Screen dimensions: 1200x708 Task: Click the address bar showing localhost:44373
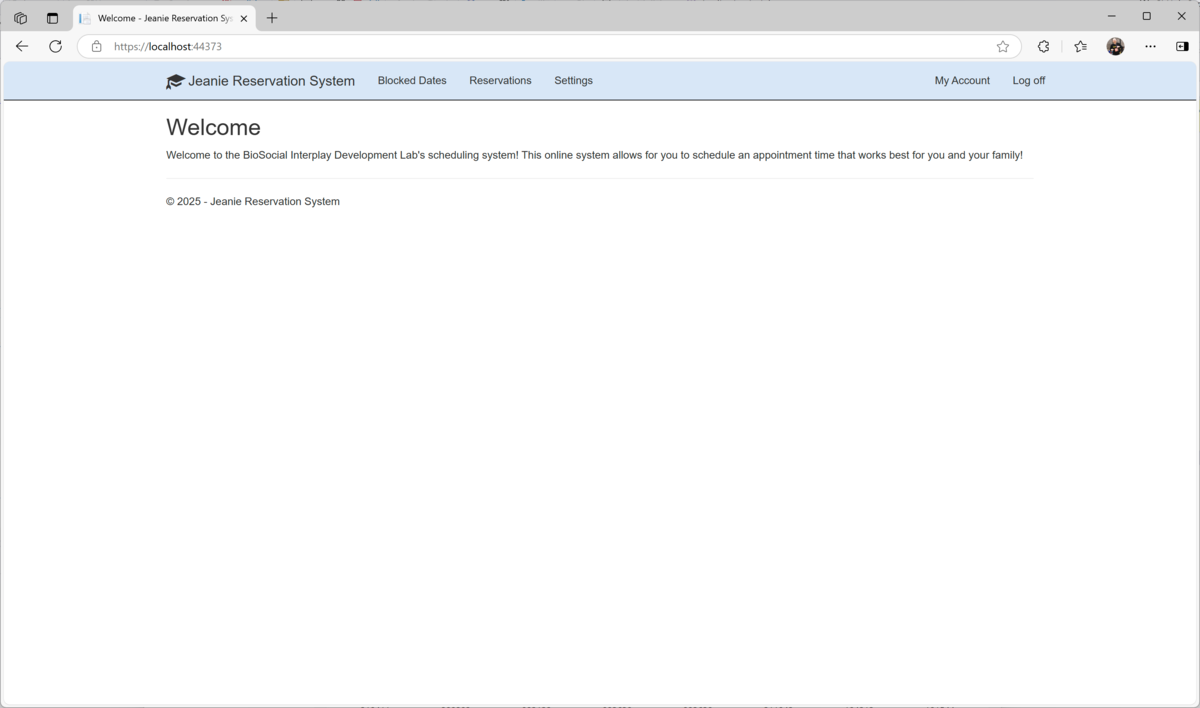tap(548, 46)
